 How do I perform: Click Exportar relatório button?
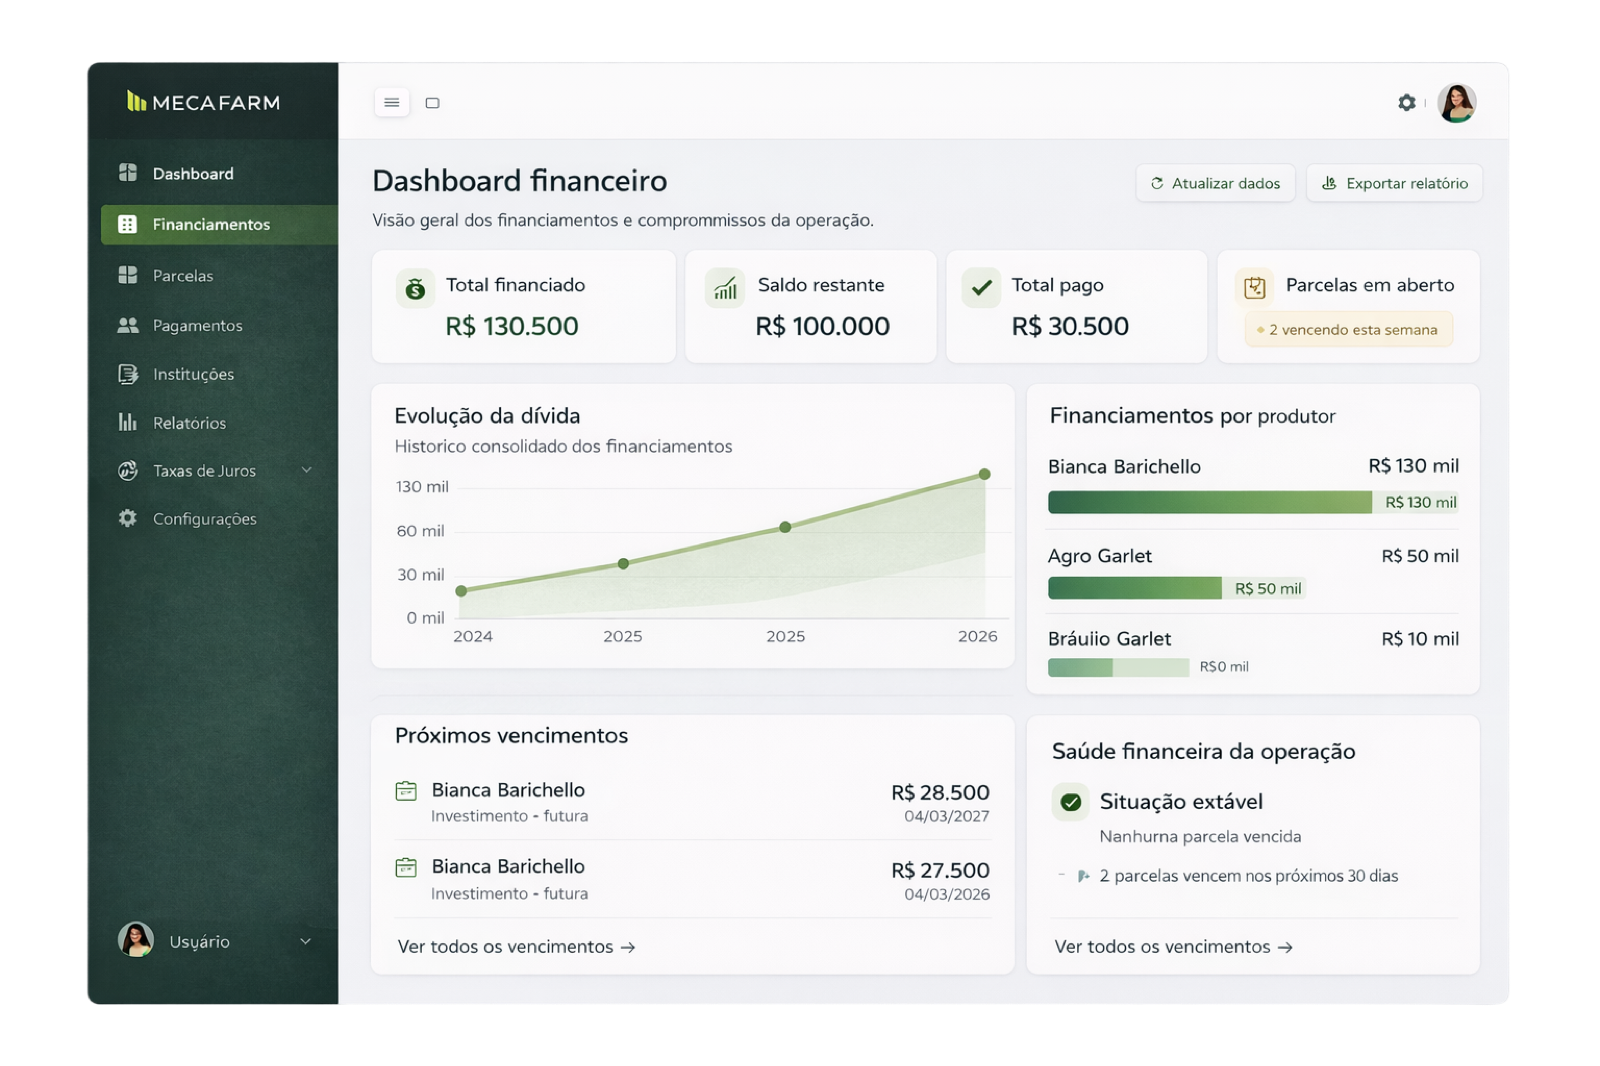point(1394,183)
